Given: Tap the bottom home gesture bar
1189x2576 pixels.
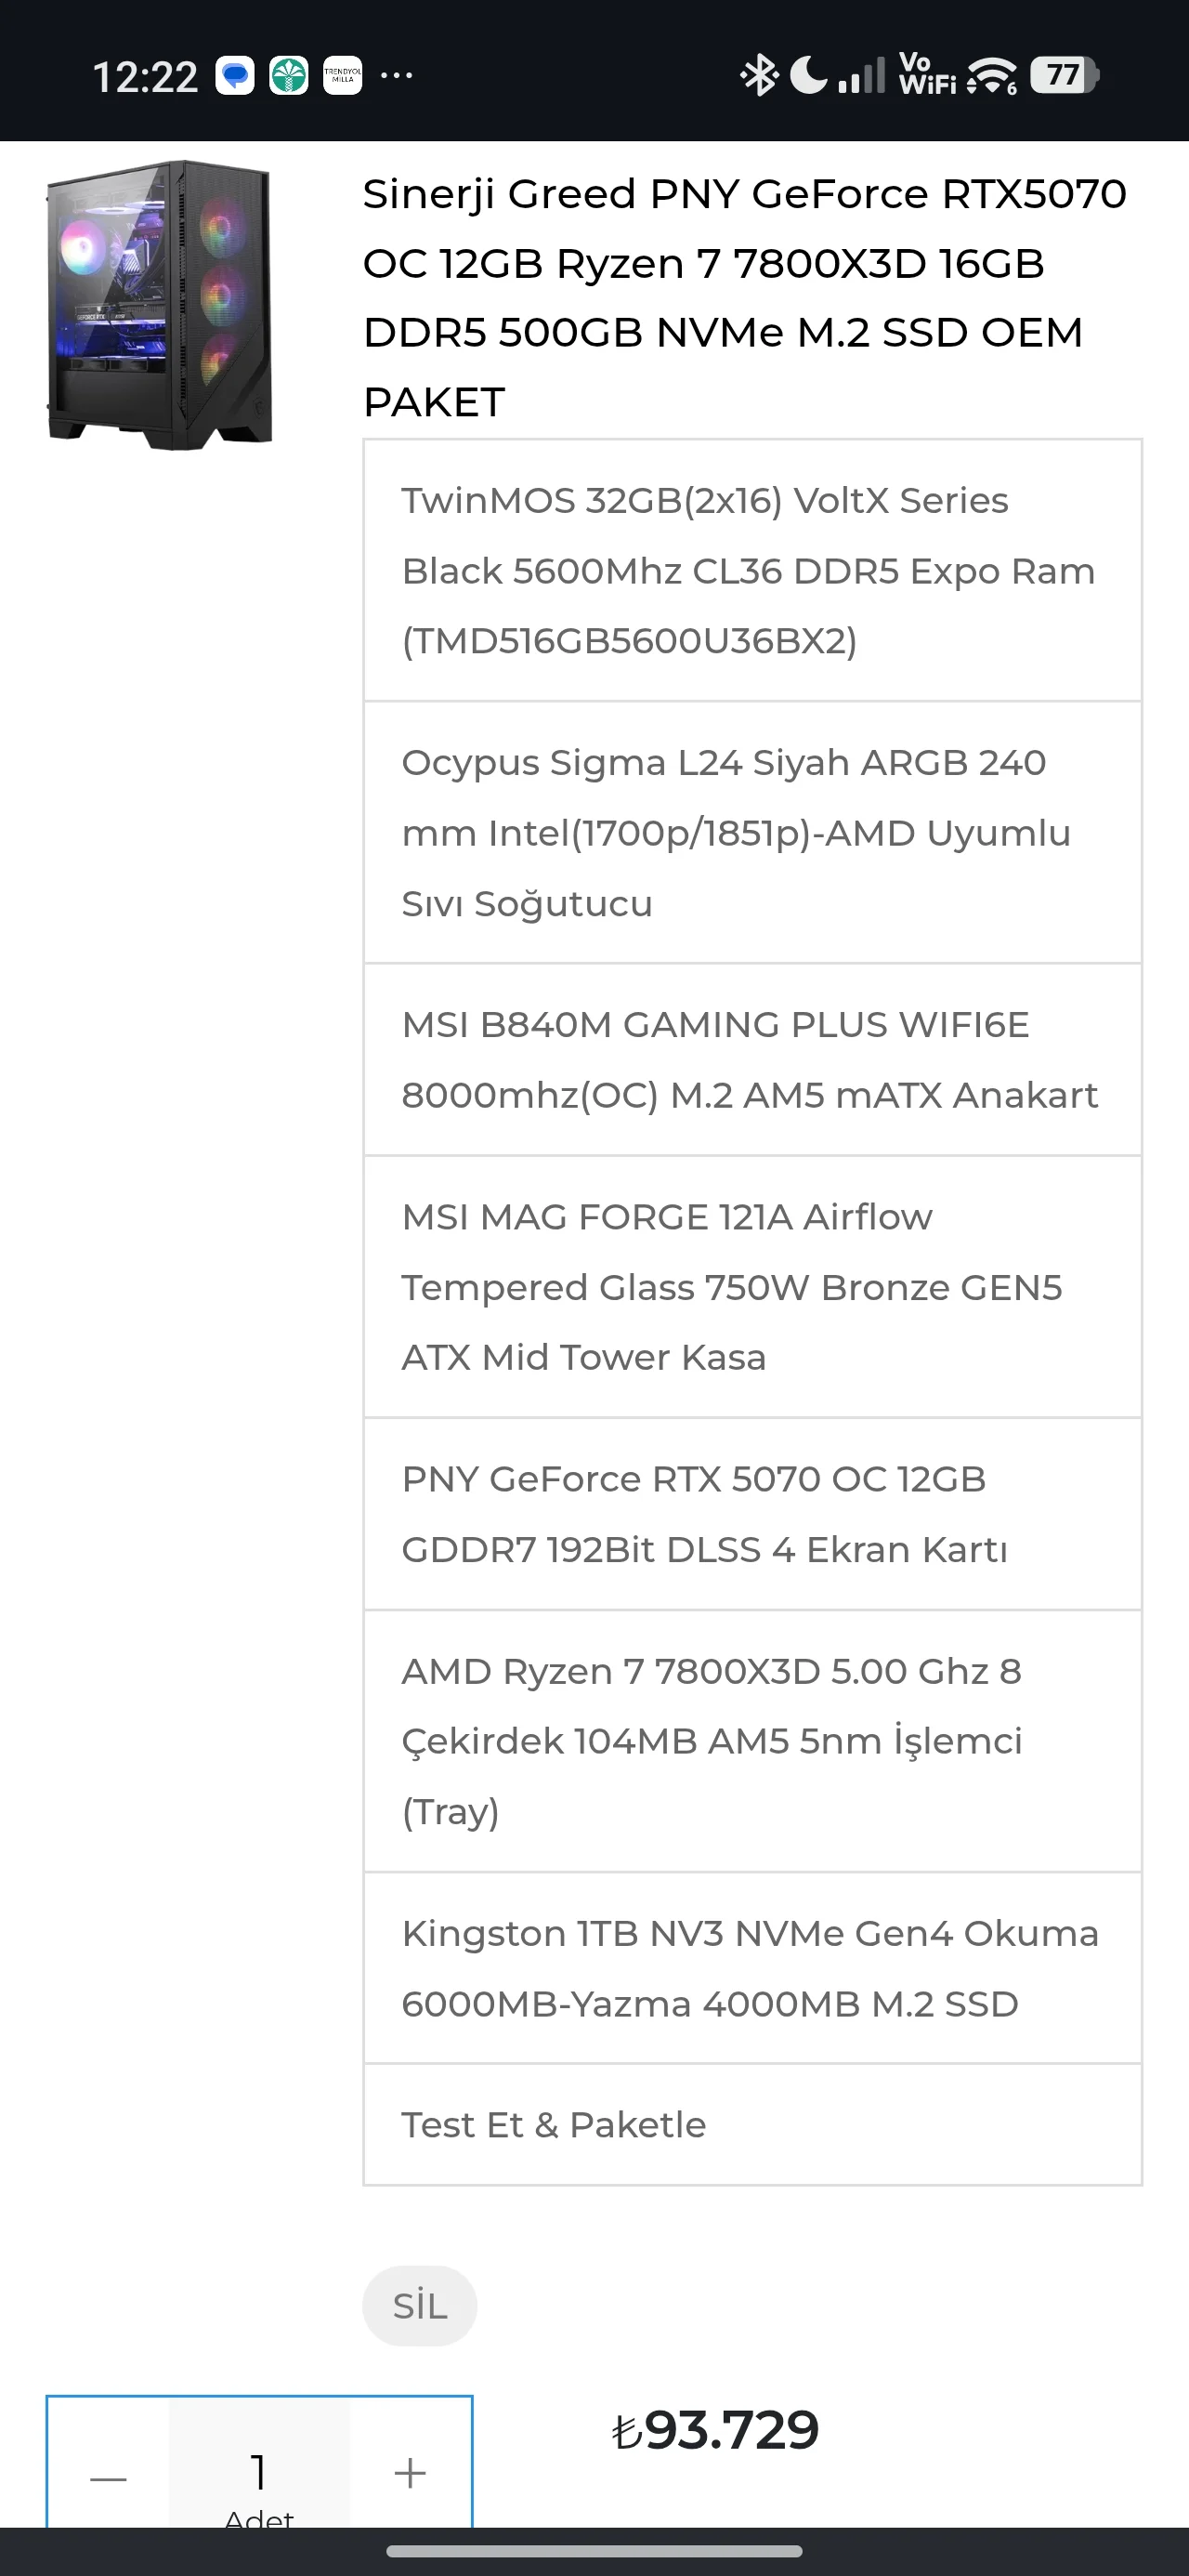Looking at the screenshot, I should click(594, 2551).
